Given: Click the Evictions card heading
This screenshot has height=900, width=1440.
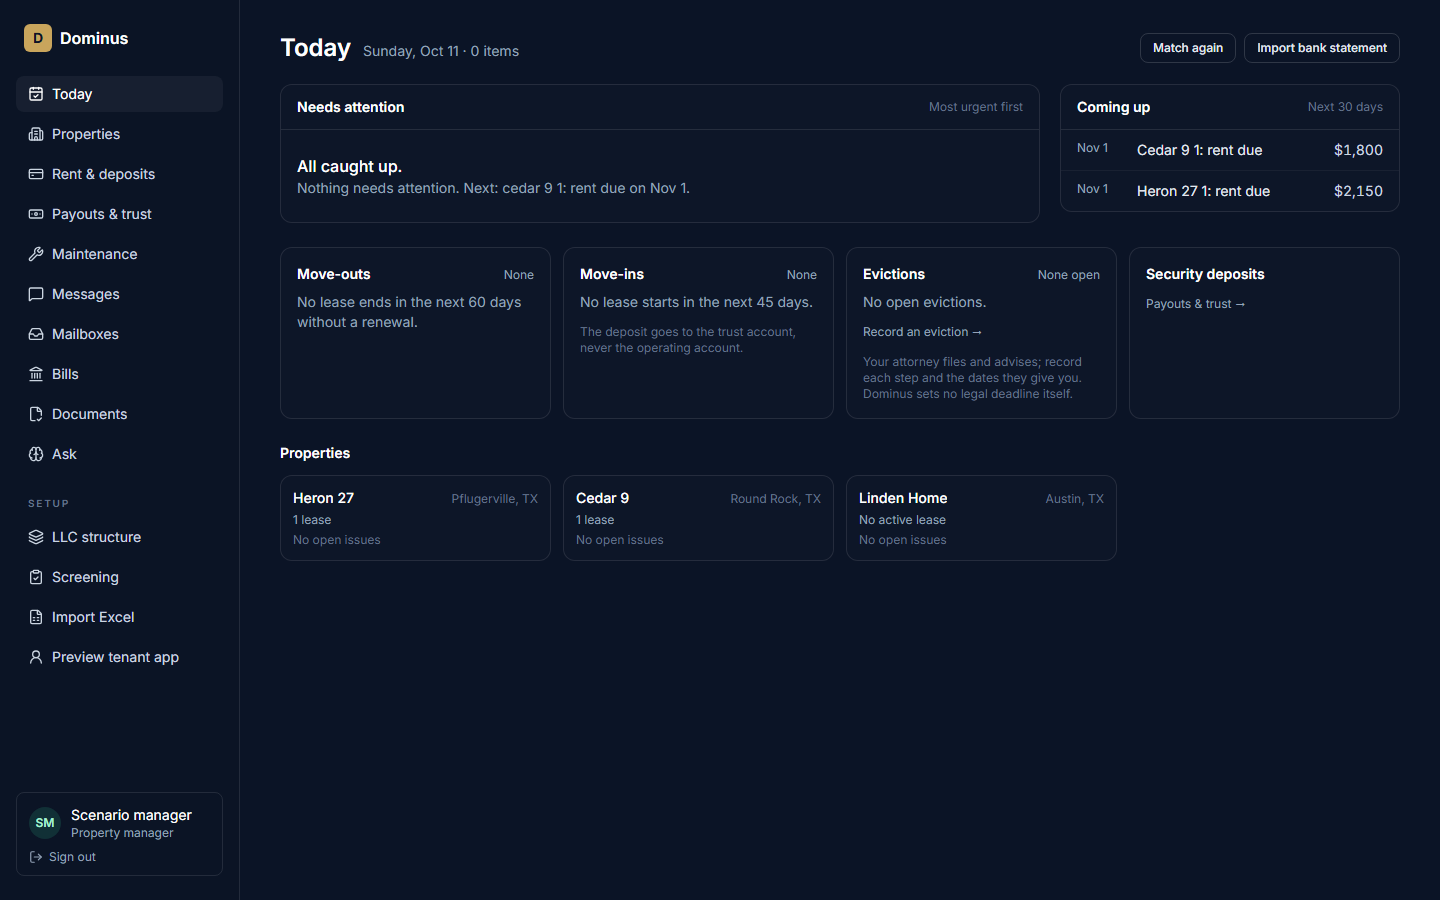Looking at the screenshot, I should pyautogui.click(x=894, y=274).
